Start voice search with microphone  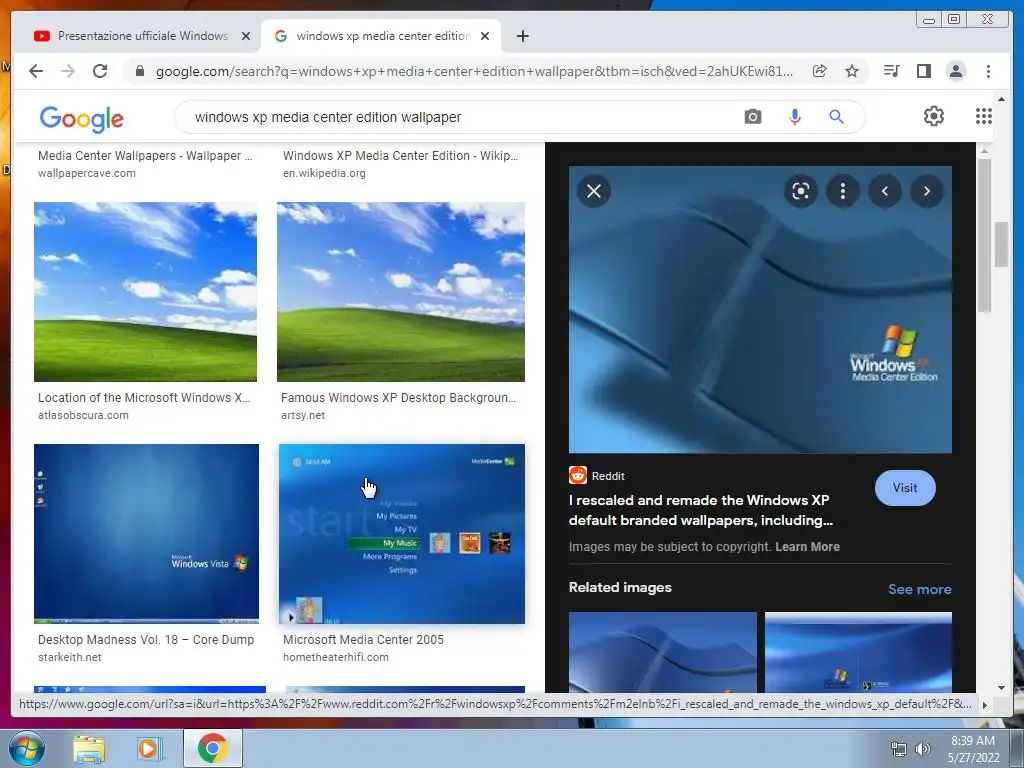[x=795, y=117]
